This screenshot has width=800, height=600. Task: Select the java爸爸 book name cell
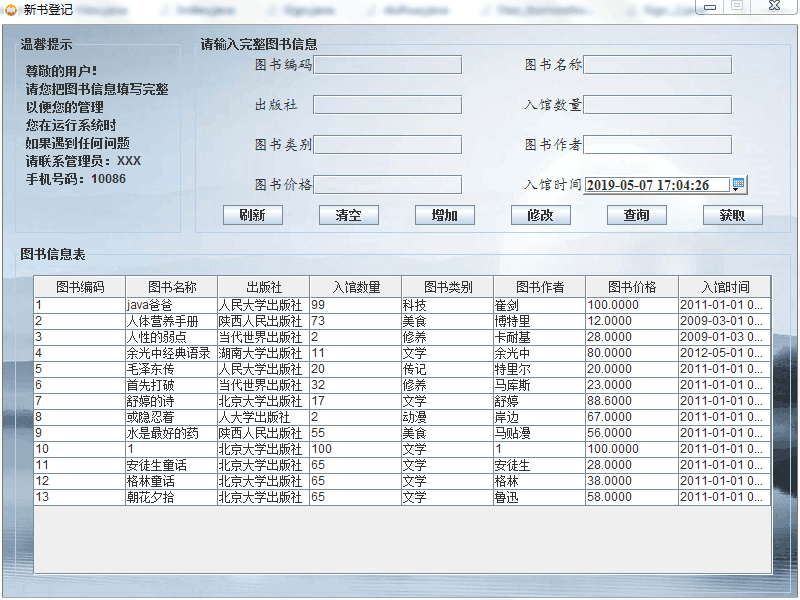tap(171, 305)
